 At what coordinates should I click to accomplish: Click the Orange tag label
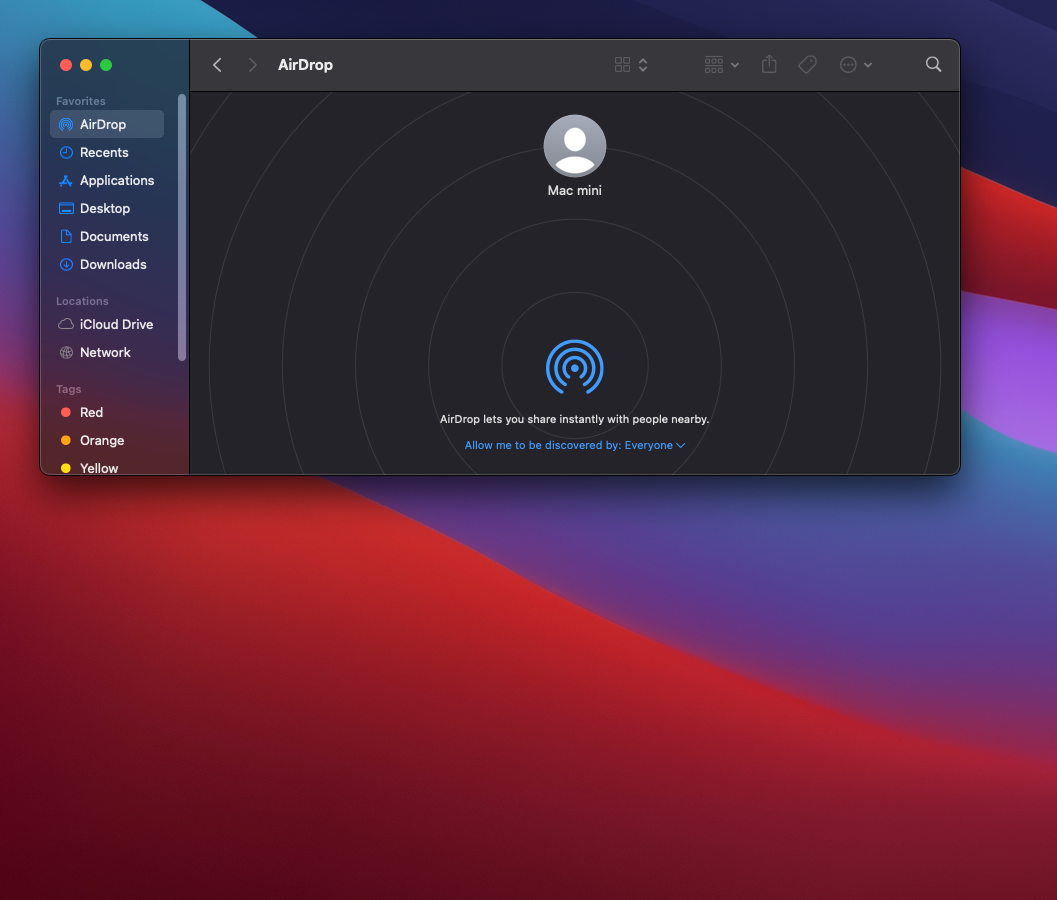(x=102, y=440)
